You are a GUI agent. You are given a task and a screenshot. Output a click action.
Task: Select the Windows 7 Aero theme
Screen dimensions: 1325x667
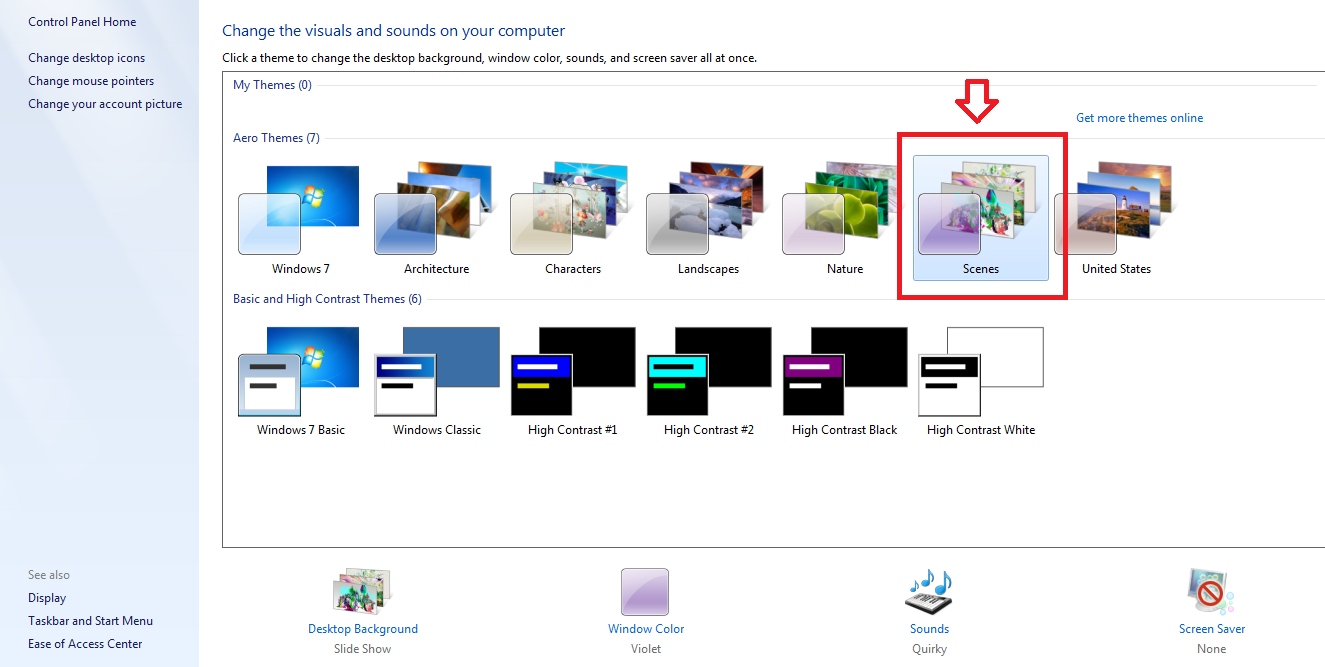(x=300, y=220)
